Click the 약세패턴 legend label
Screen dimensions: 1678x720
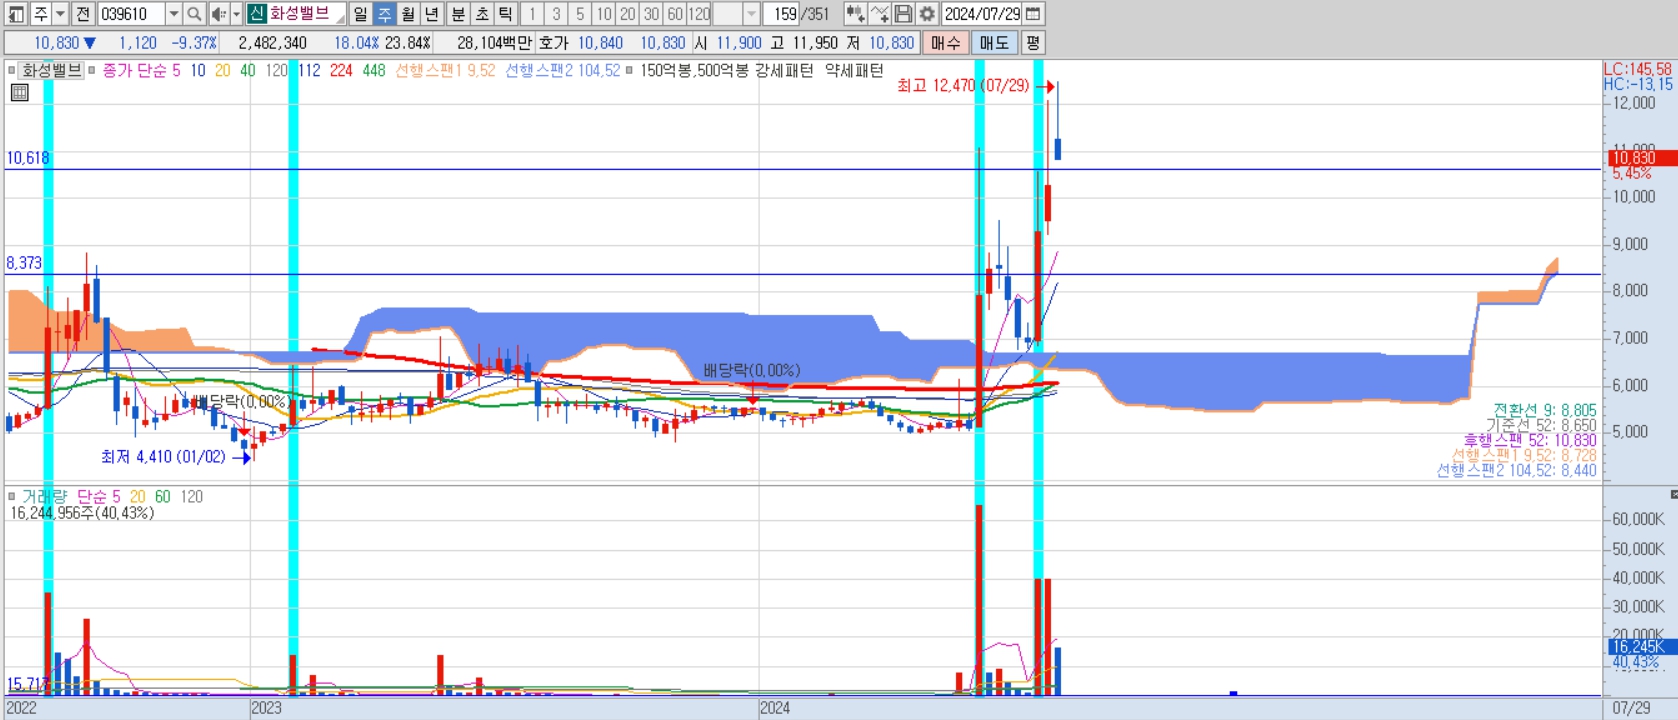pos(854,70)
